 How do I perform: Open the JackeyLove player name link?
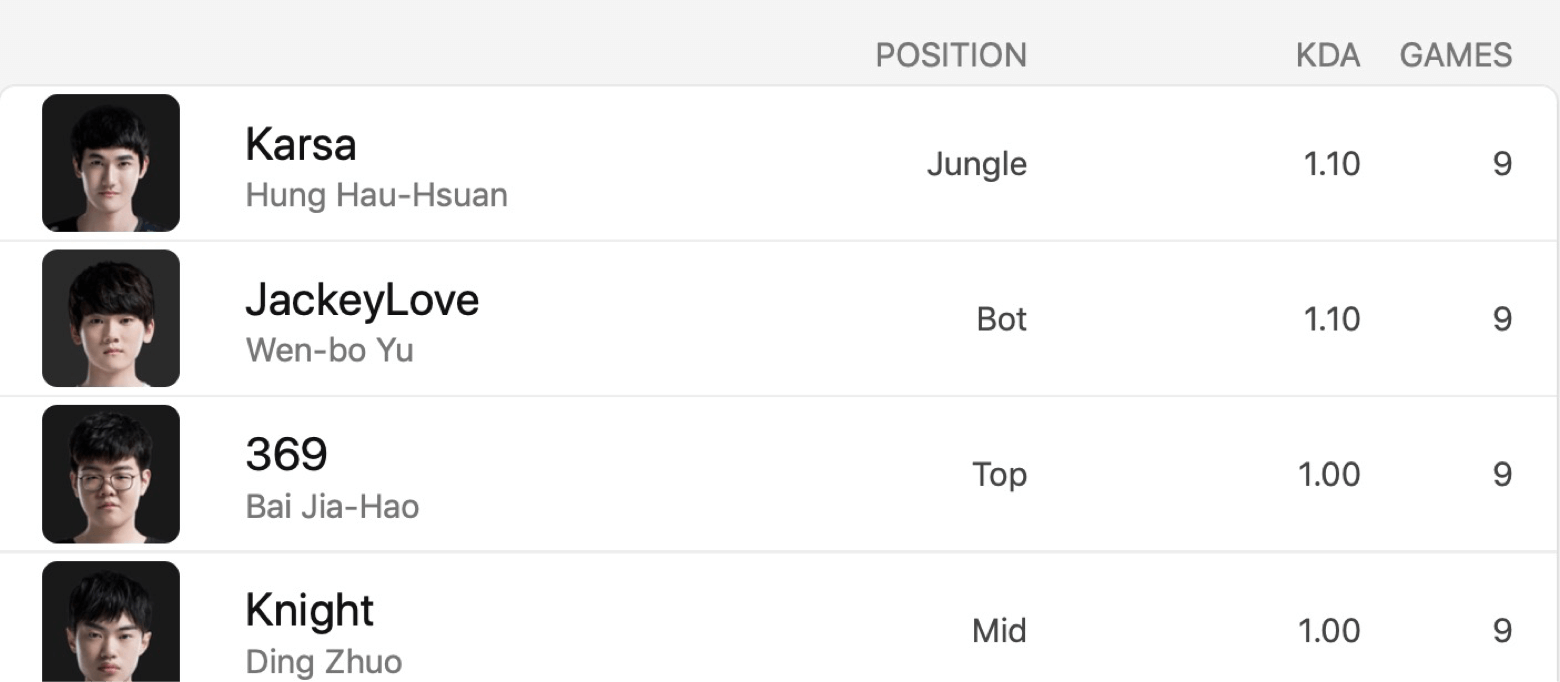[x=362, y=300]
